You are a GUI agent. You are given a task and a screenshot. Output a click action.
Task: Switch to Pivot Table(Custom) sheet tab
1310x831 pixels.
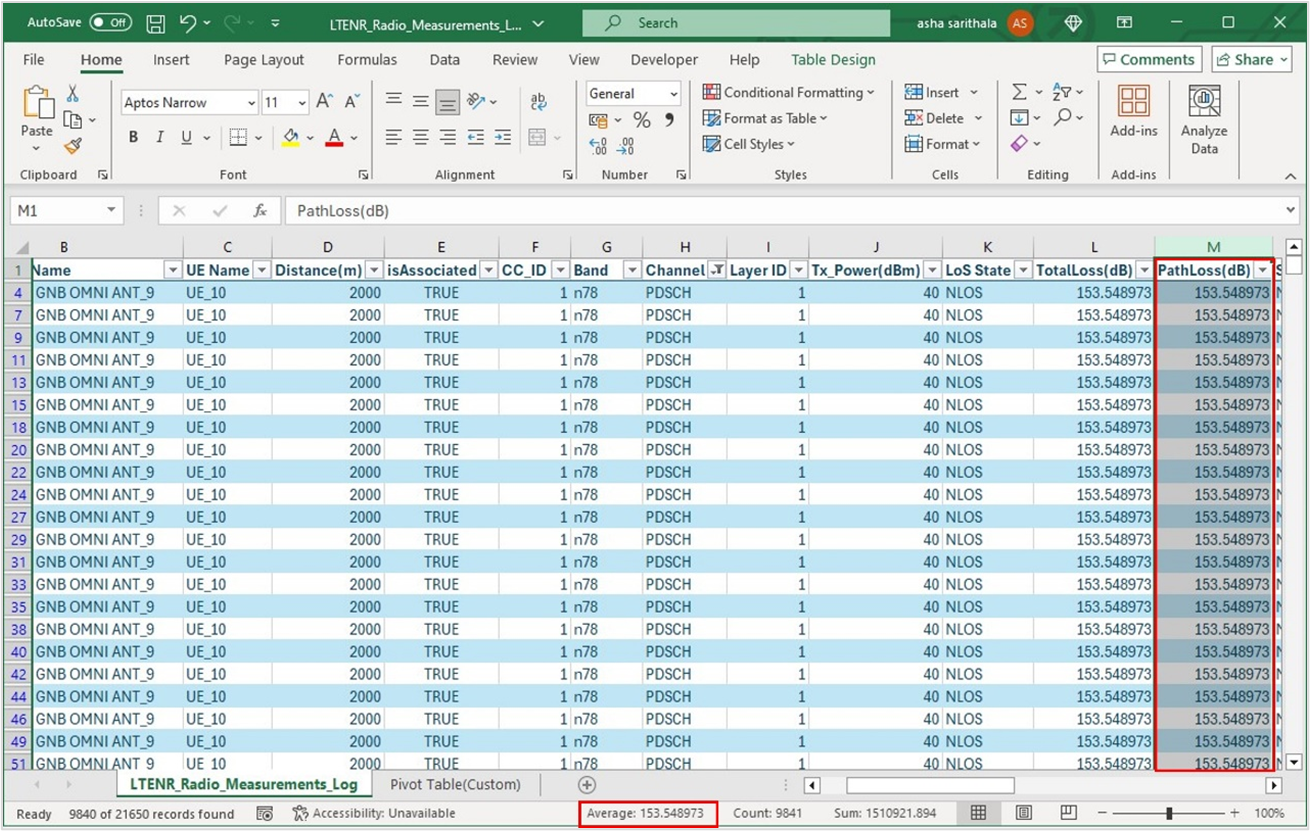(455, 785)
